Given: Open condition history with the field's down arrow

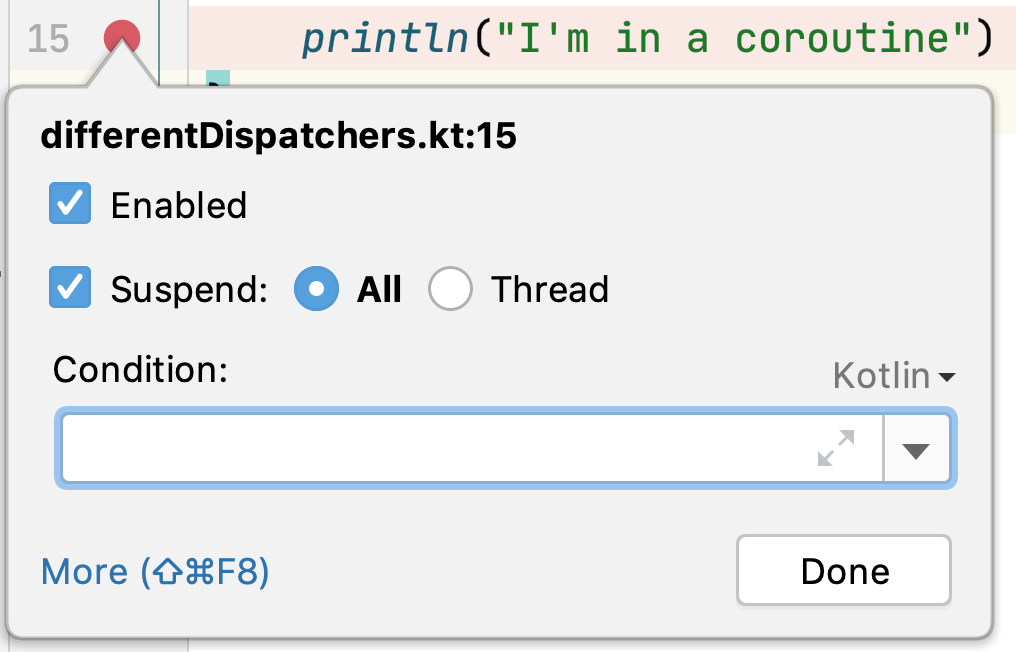Looking at the screenshot, I should click(916, 450).
